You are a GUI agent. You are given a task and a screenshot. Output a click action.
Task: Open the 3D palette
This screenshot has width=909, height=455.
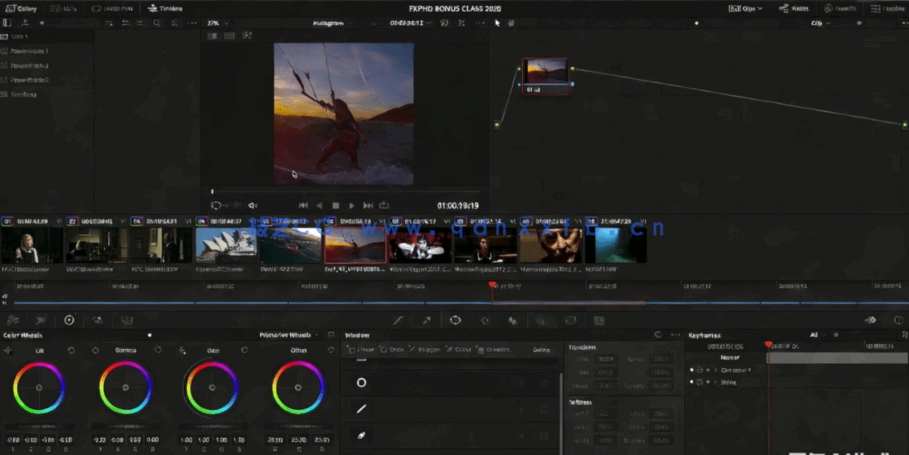click(599, 320)
